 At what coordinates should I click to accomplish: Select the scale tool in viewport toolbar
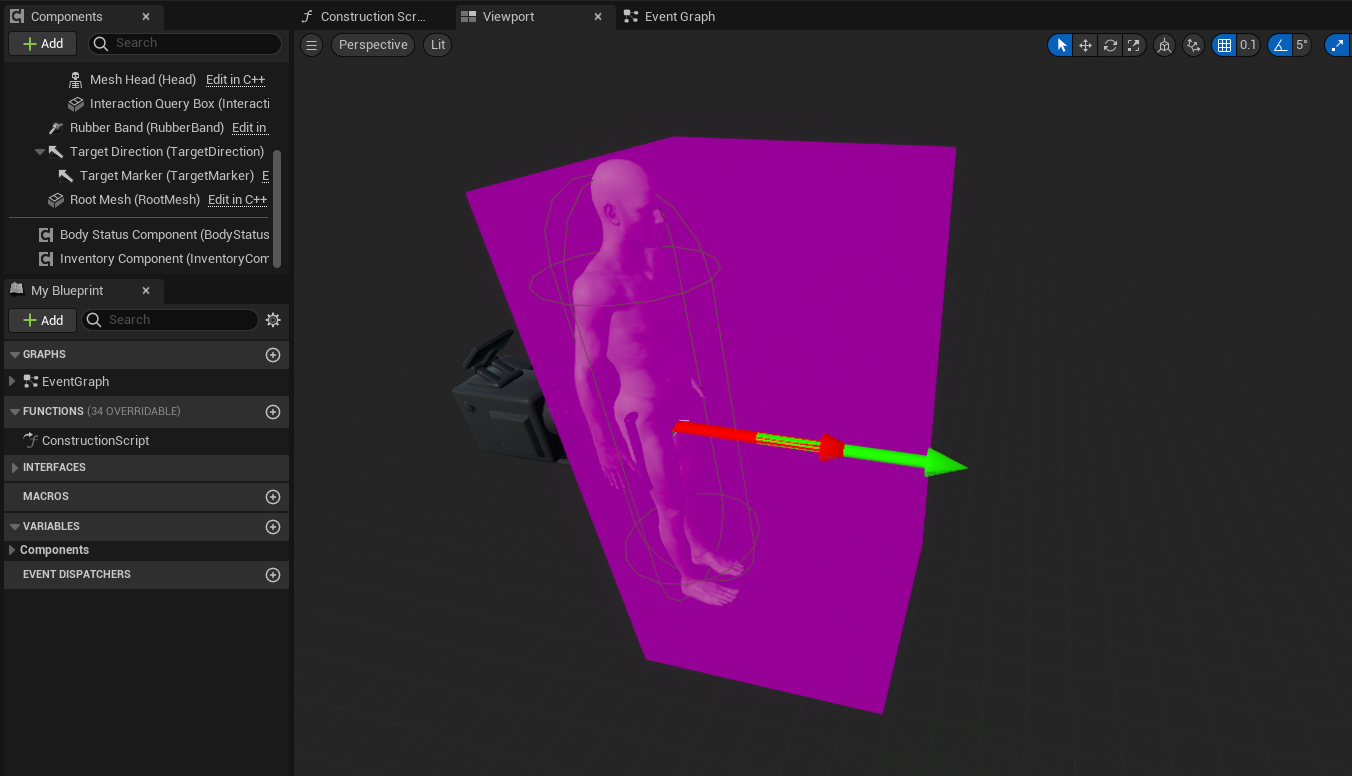tap(1134, 45)
